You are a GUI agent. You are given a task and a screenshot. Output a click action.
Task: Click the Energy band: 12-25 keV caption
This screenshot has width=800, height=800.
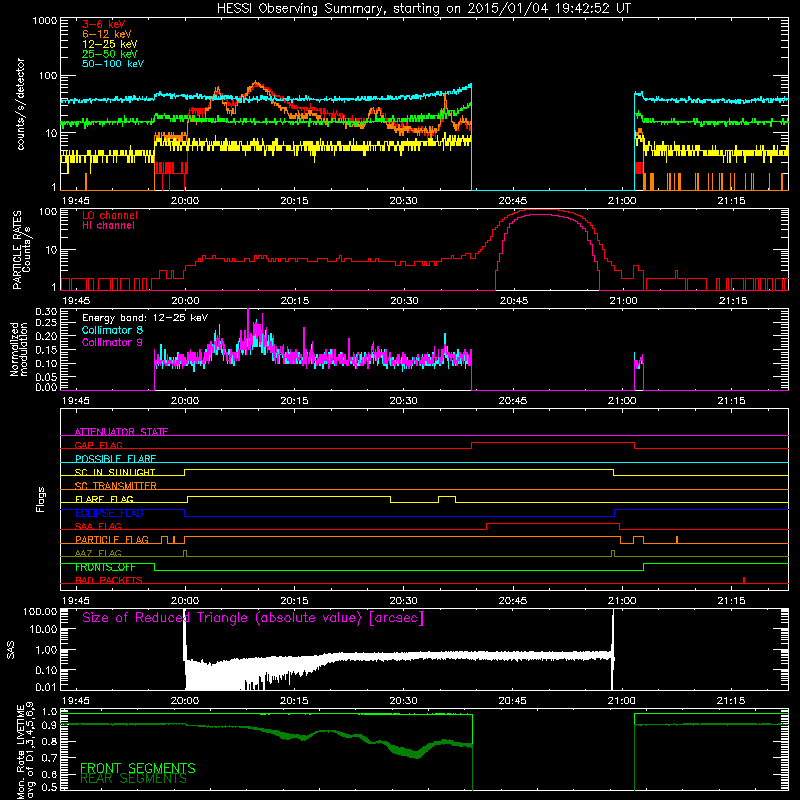[x=145, y=318]
